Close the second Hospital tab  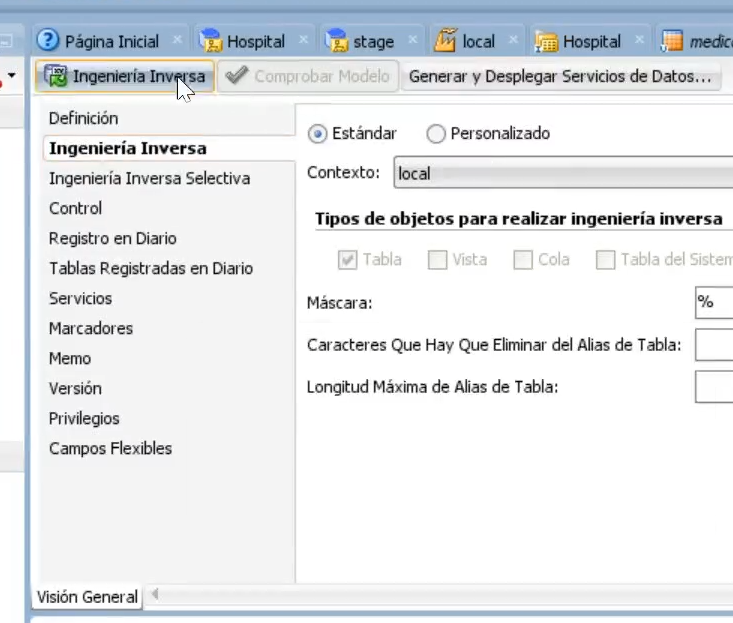[x=639, y=40]
